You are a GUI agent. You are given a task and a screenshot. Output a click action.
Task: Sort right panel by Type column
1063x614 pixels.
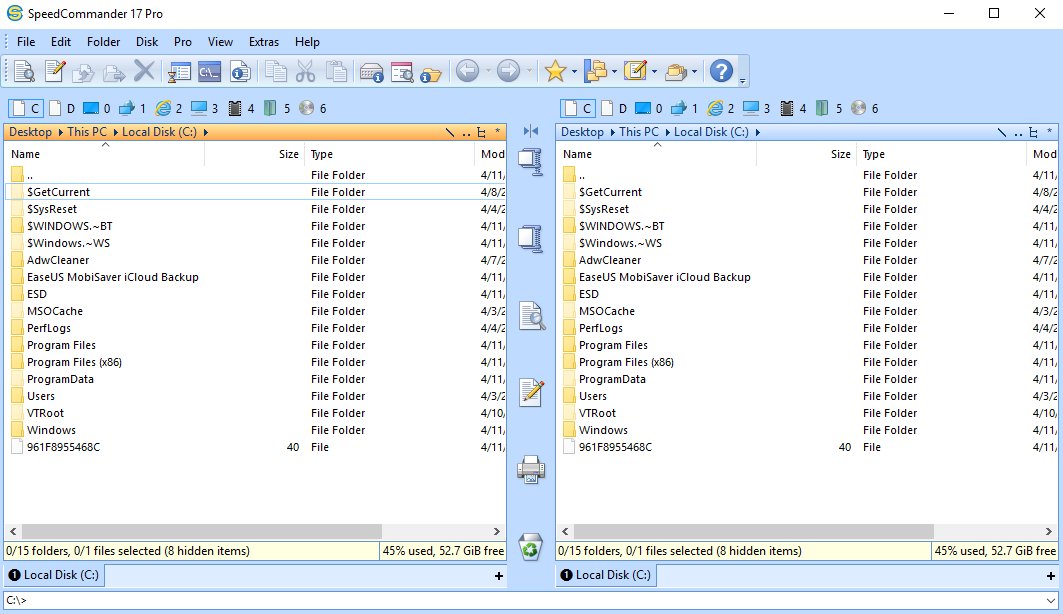click(942, 155)
